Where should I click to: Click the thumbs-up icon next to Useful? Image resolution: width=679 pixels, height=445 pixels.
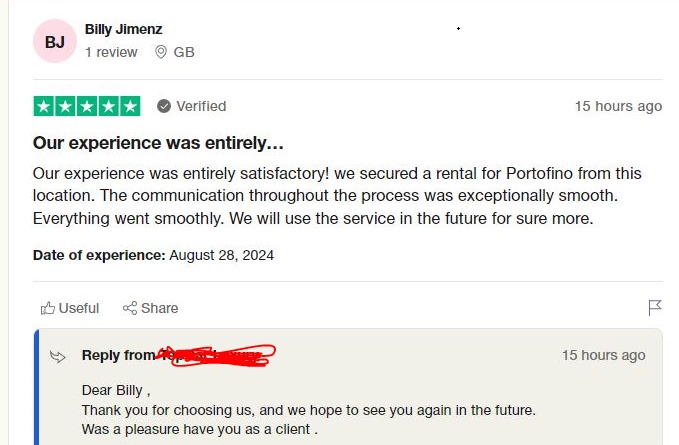[47, 308]
